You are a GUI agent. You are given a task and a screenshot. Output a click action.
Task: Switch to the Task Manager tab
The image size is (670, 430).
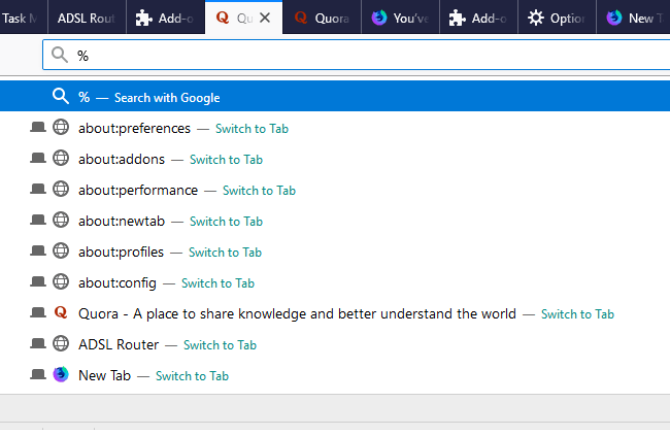tap(24, 17)
